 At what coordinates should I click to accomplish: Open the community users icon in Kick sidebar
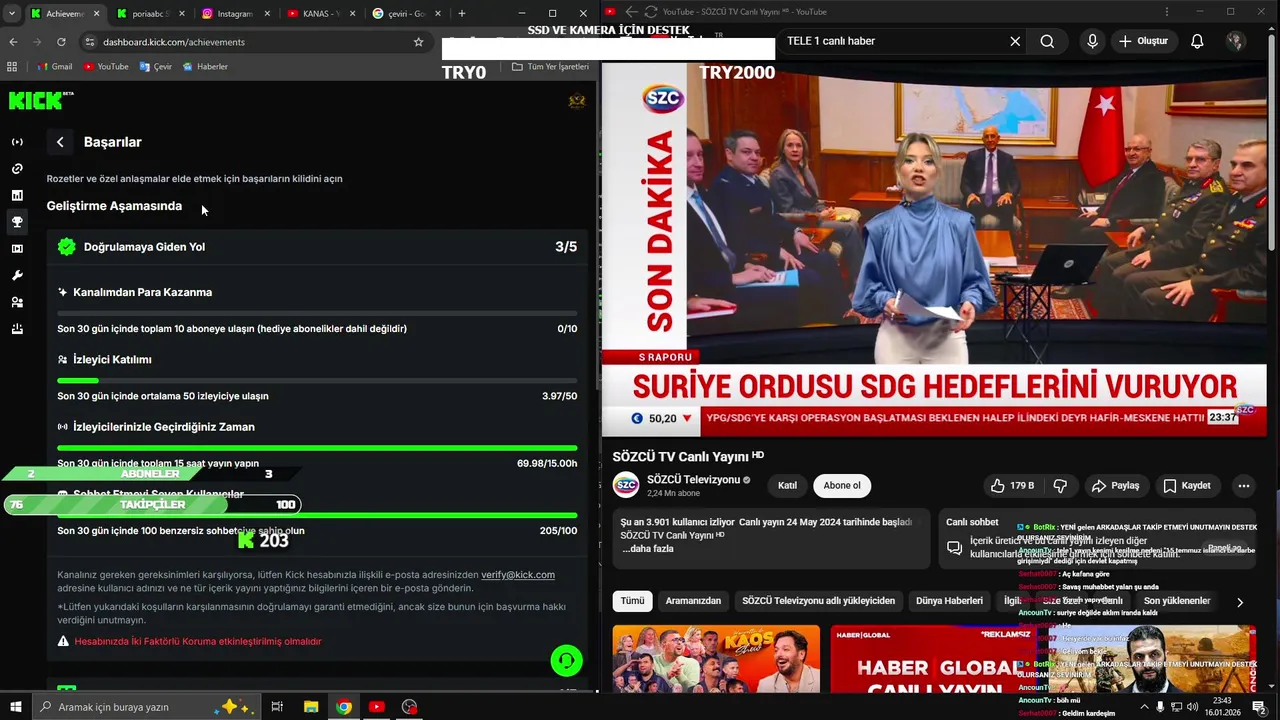[x=17, y=302]
